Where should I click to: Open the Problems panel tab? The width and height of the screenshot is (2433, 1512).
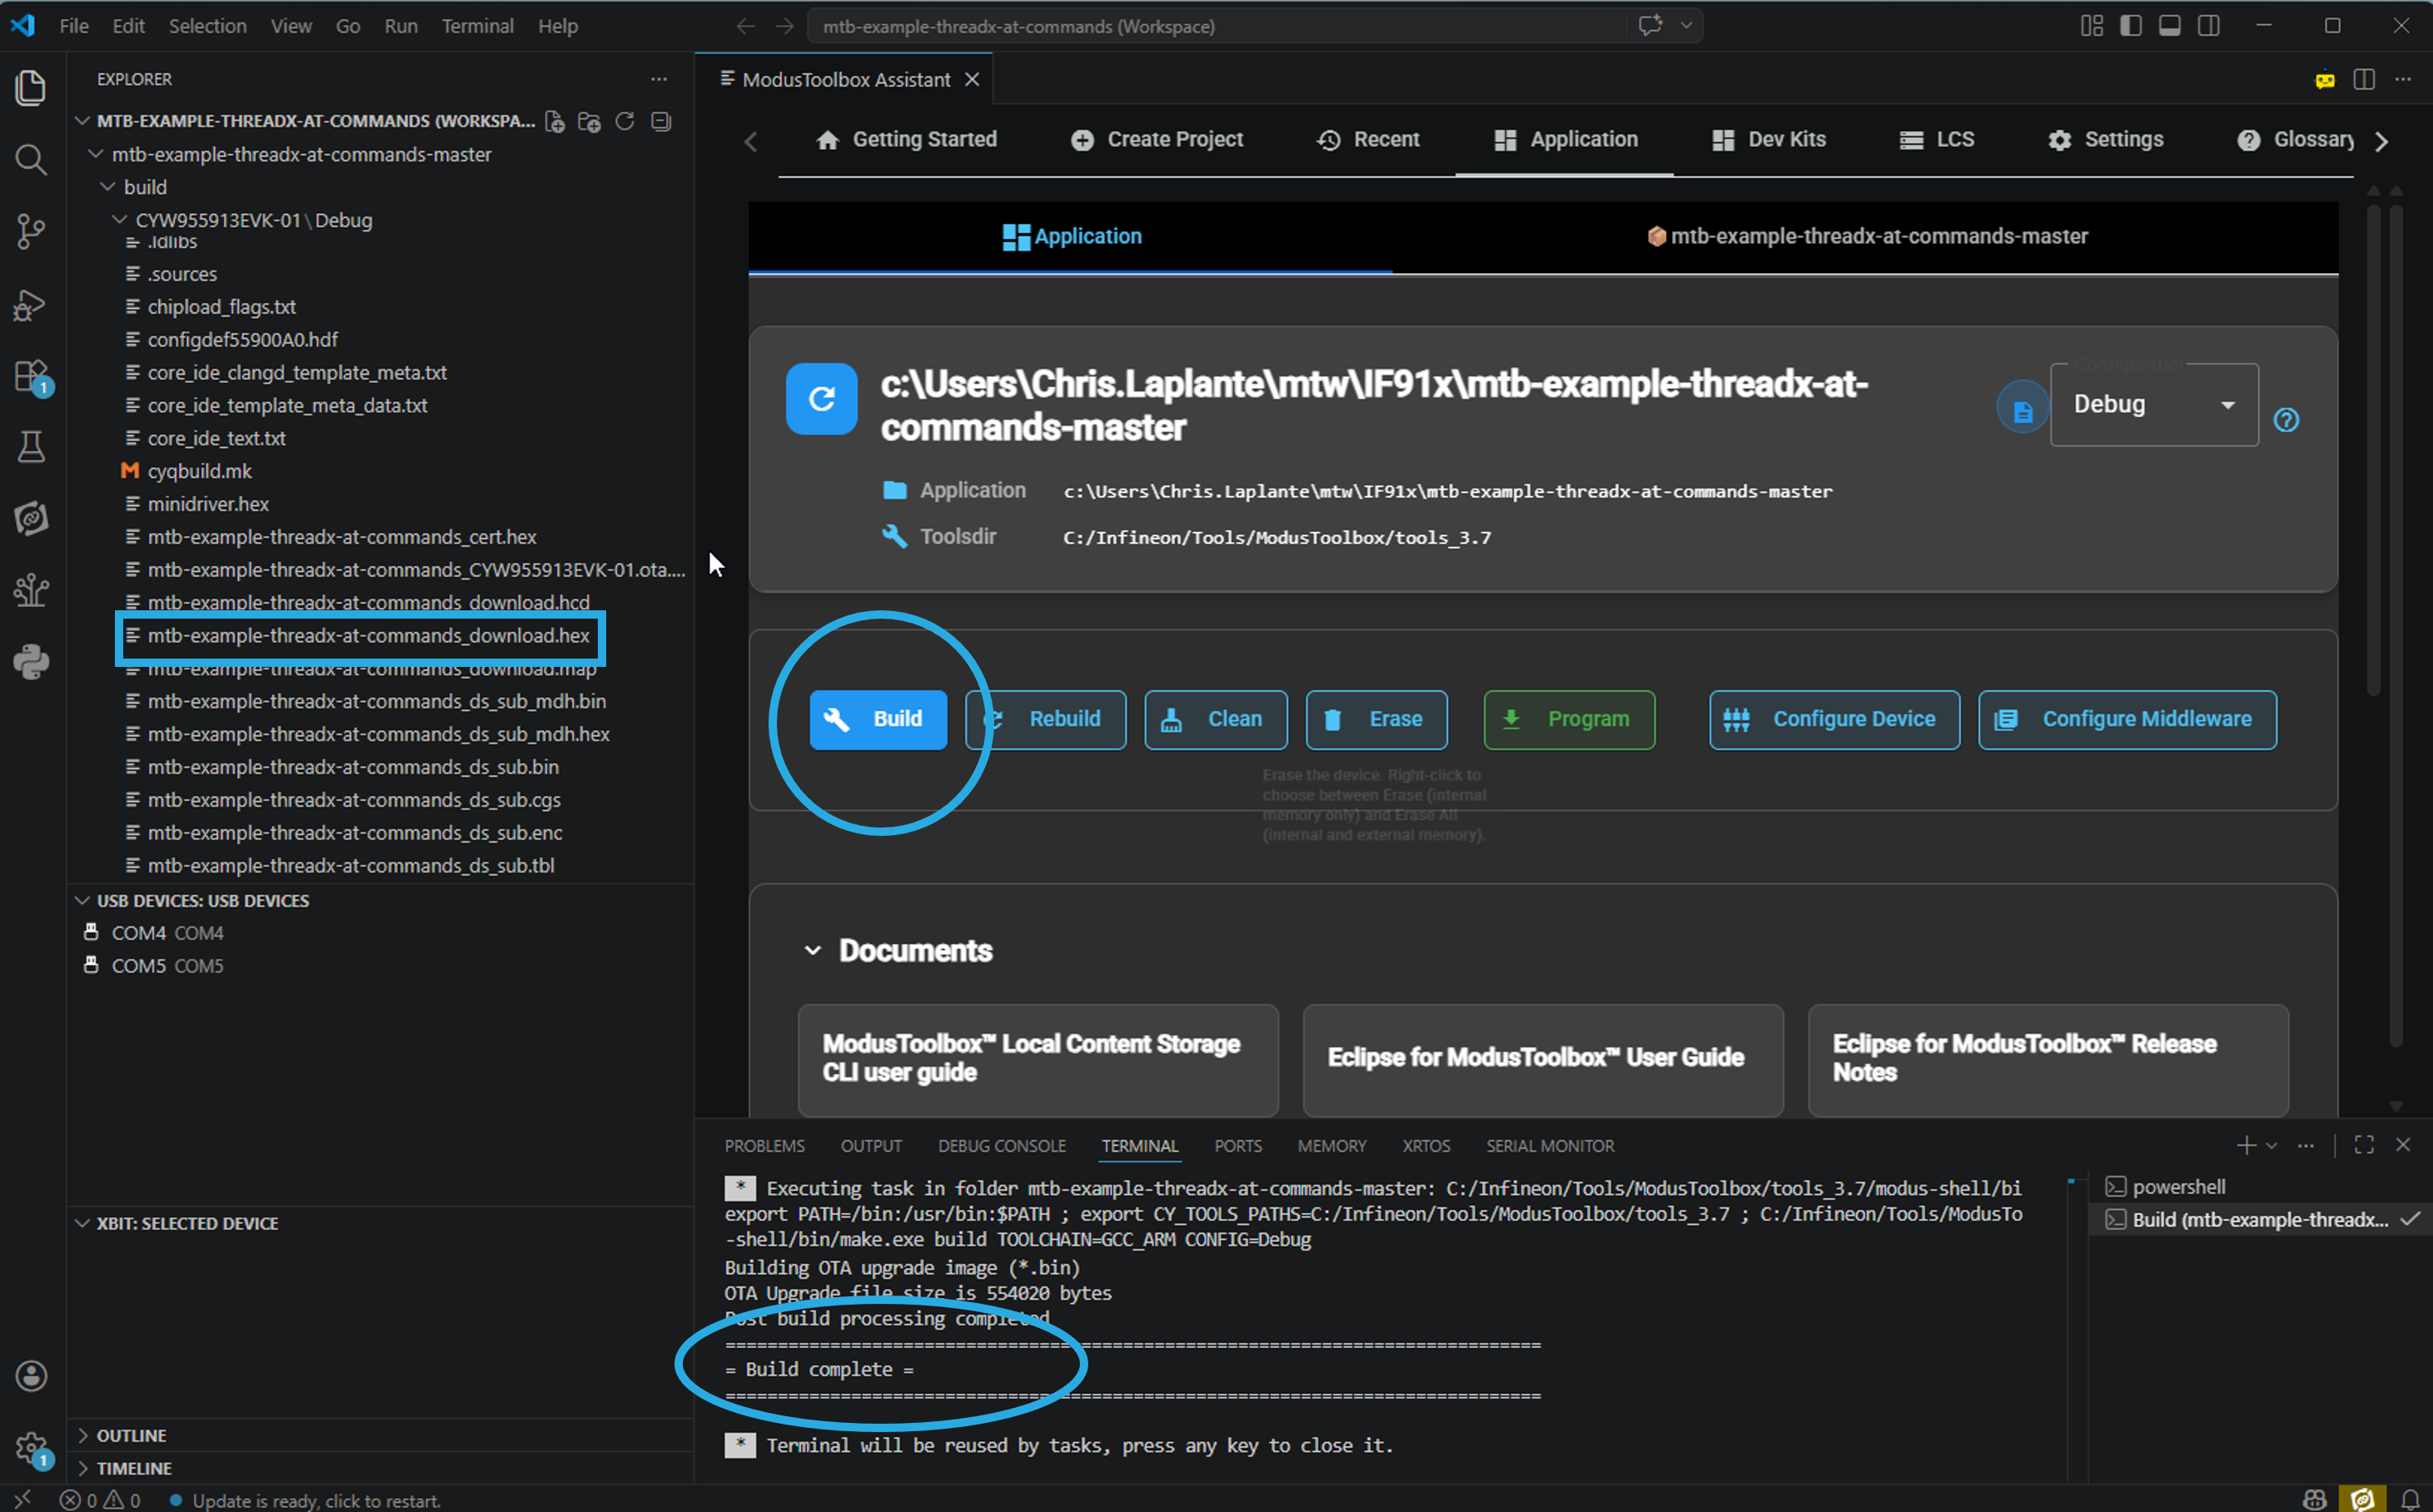click(x=765, y=1146)
